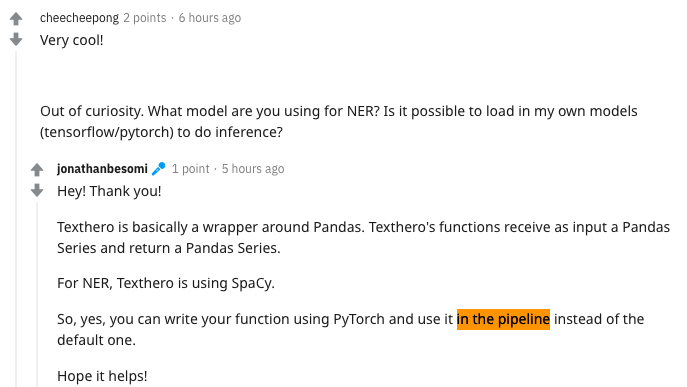
Task: Click the "Very cool!" comment text
Action: pos(72,40)
